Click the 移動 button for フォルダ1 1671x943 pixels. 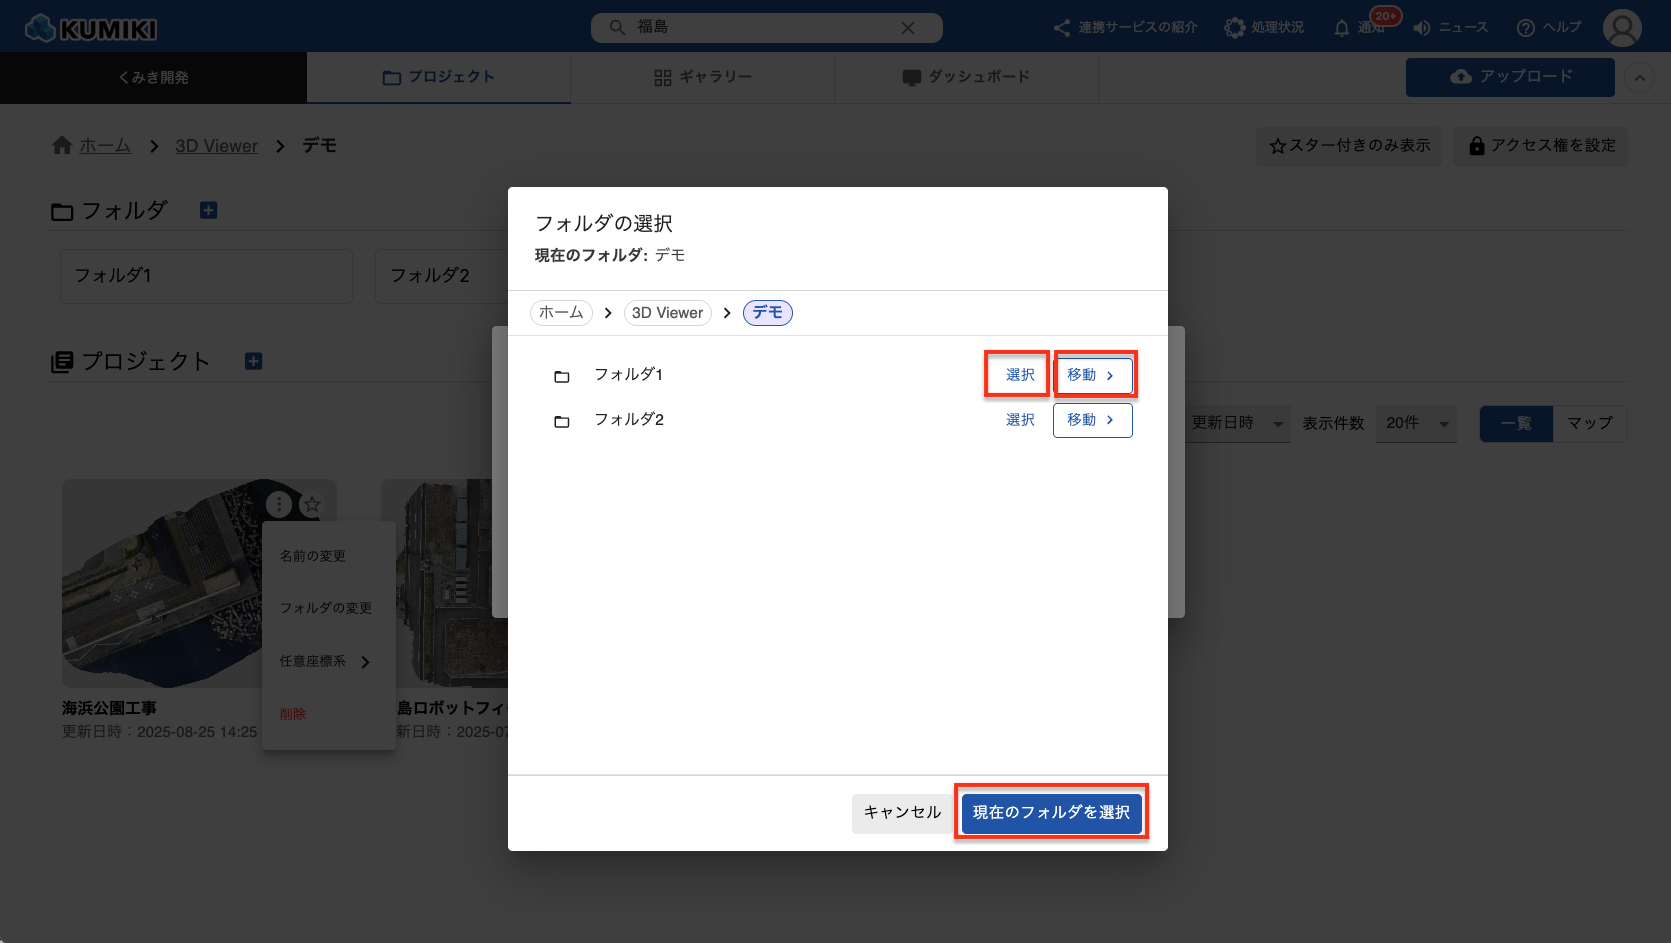[1092, 375]
